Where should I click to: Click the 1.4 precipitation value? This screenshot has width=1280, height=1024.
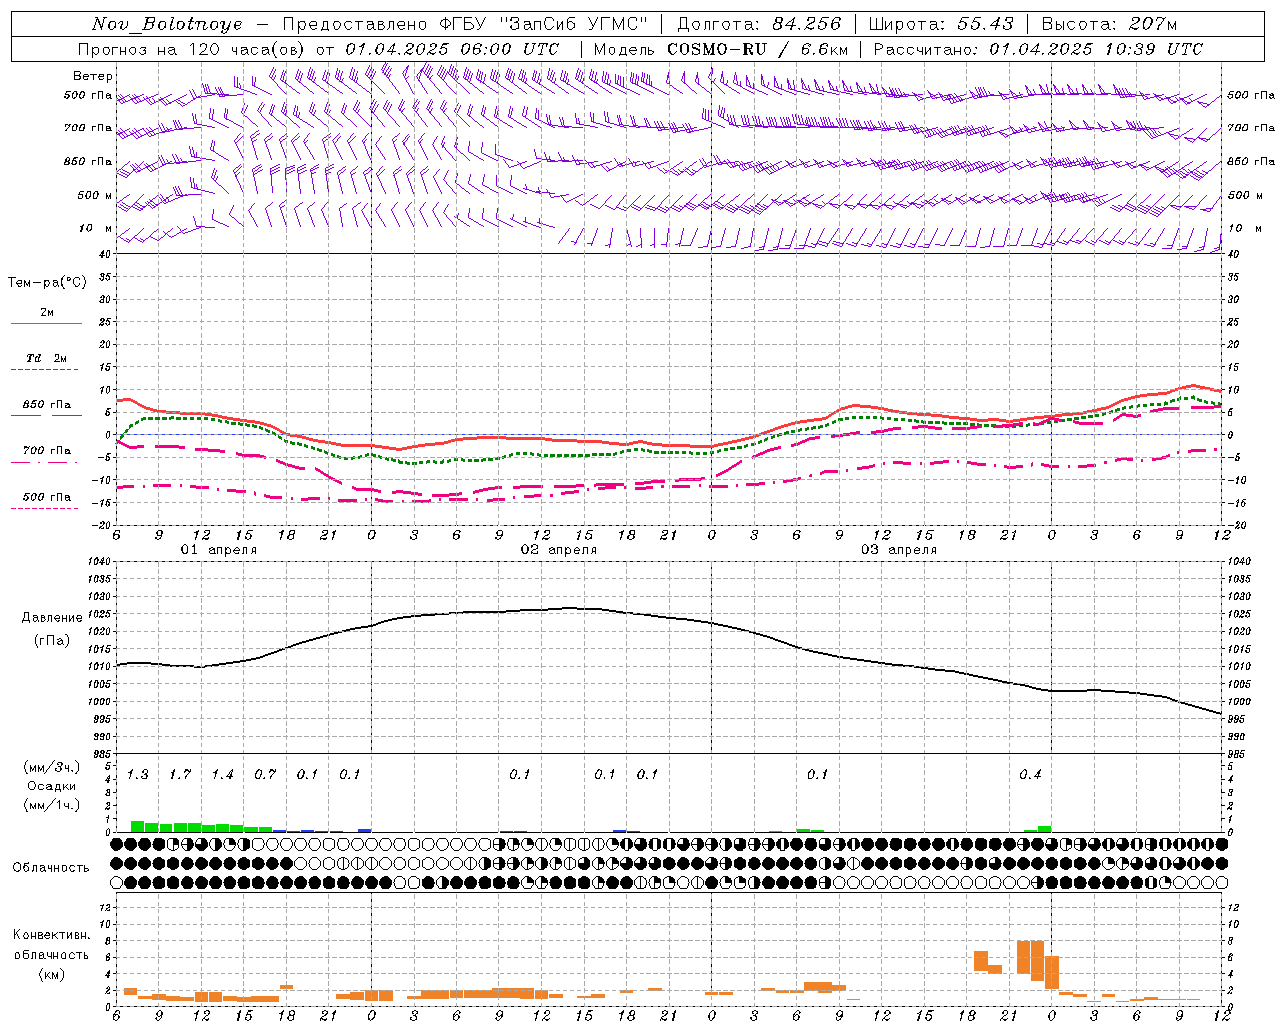point(222,774)
